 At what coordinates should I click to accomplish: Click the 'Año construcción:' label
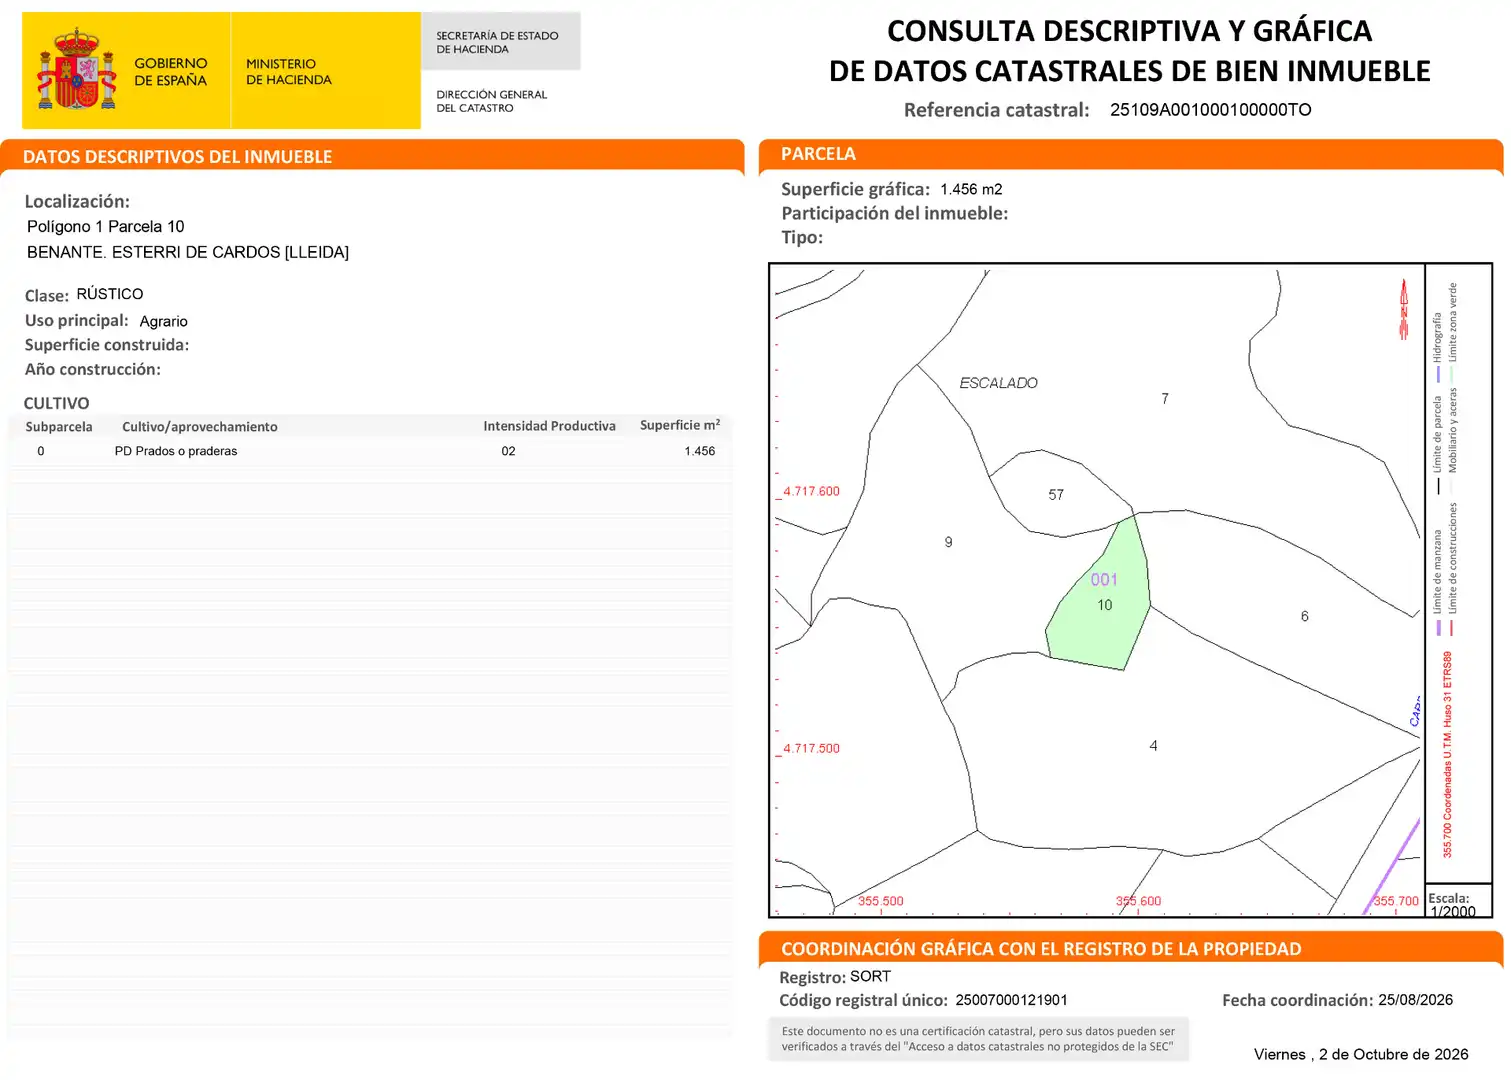point(92,370)
